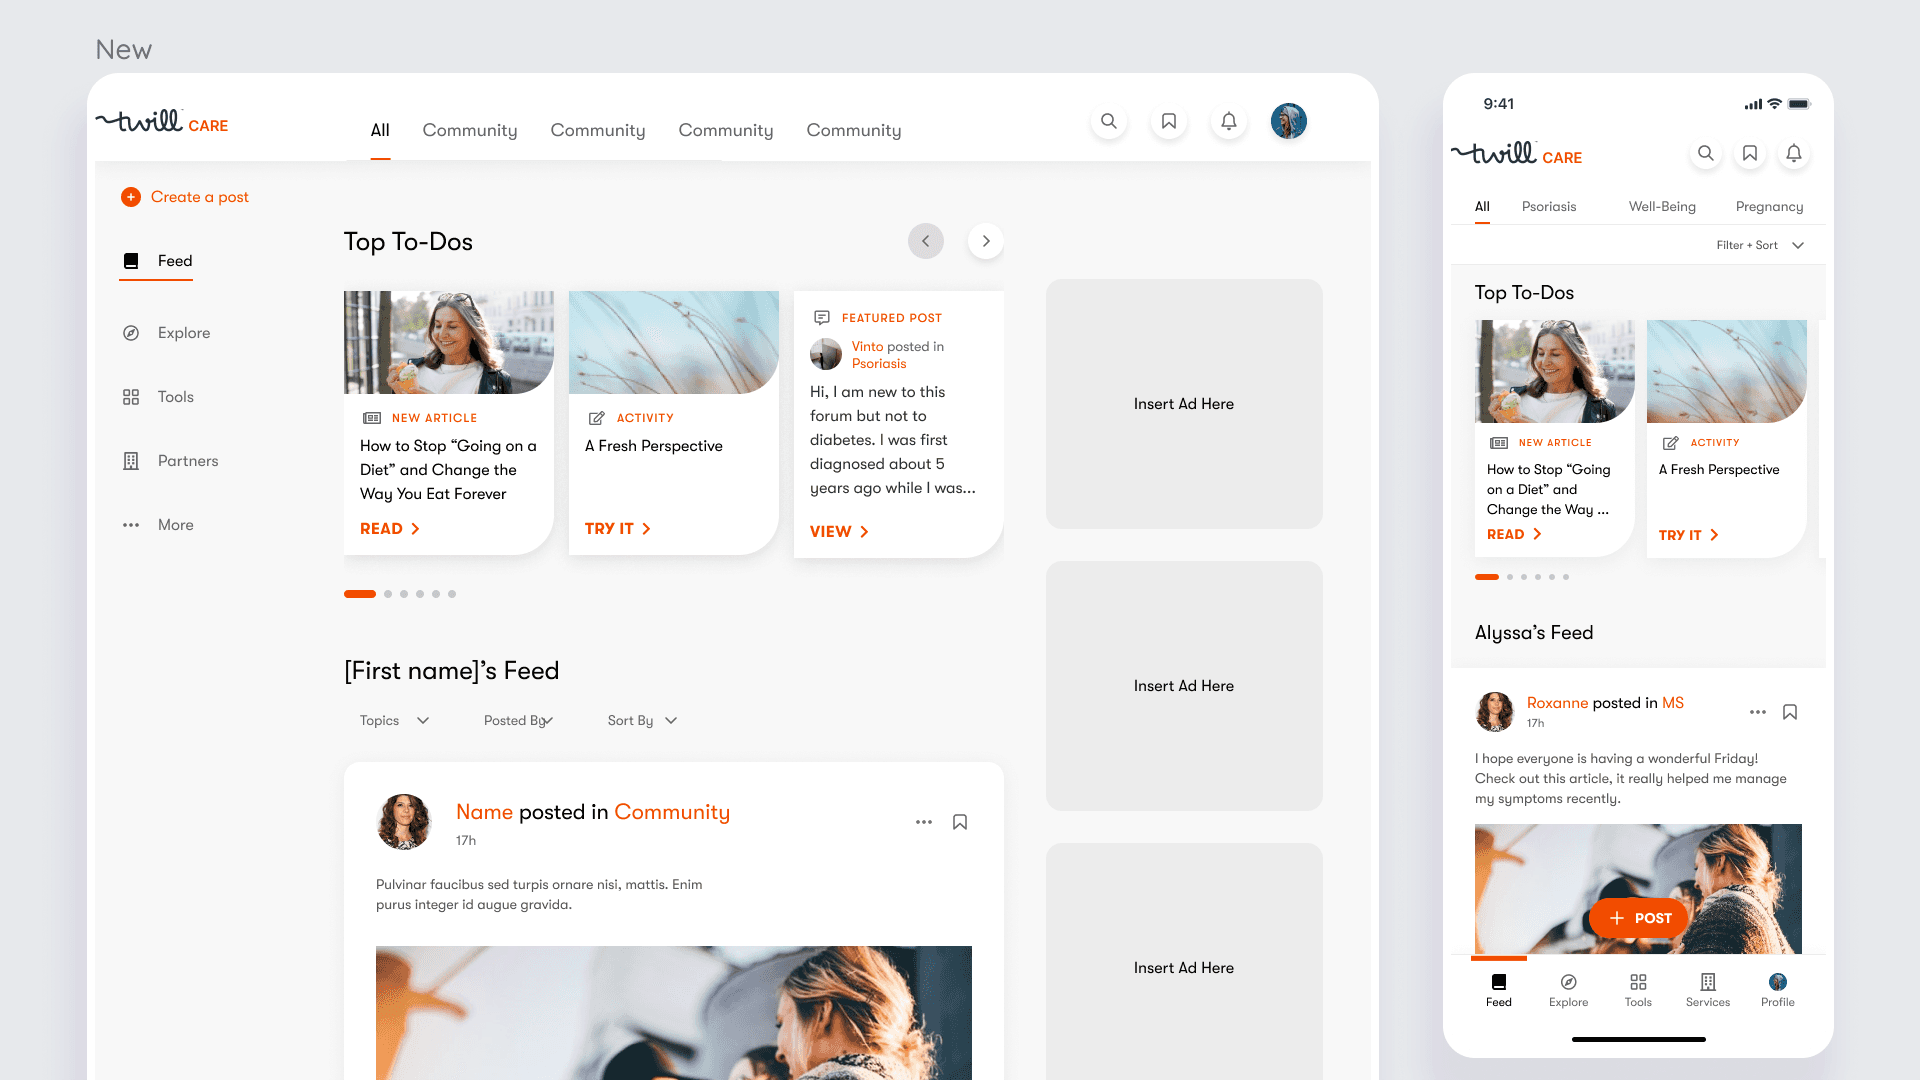Switch to the Psoriasis tab on mobile
Screen dimensions: 1920x1080
[1548, 206]
